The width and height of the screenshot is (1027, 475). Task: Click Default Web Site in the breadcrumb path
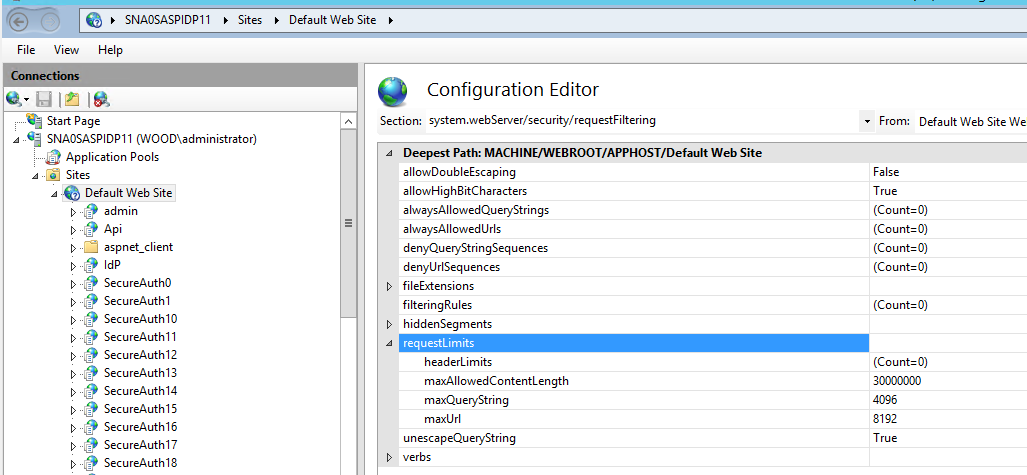coord(333,20)
